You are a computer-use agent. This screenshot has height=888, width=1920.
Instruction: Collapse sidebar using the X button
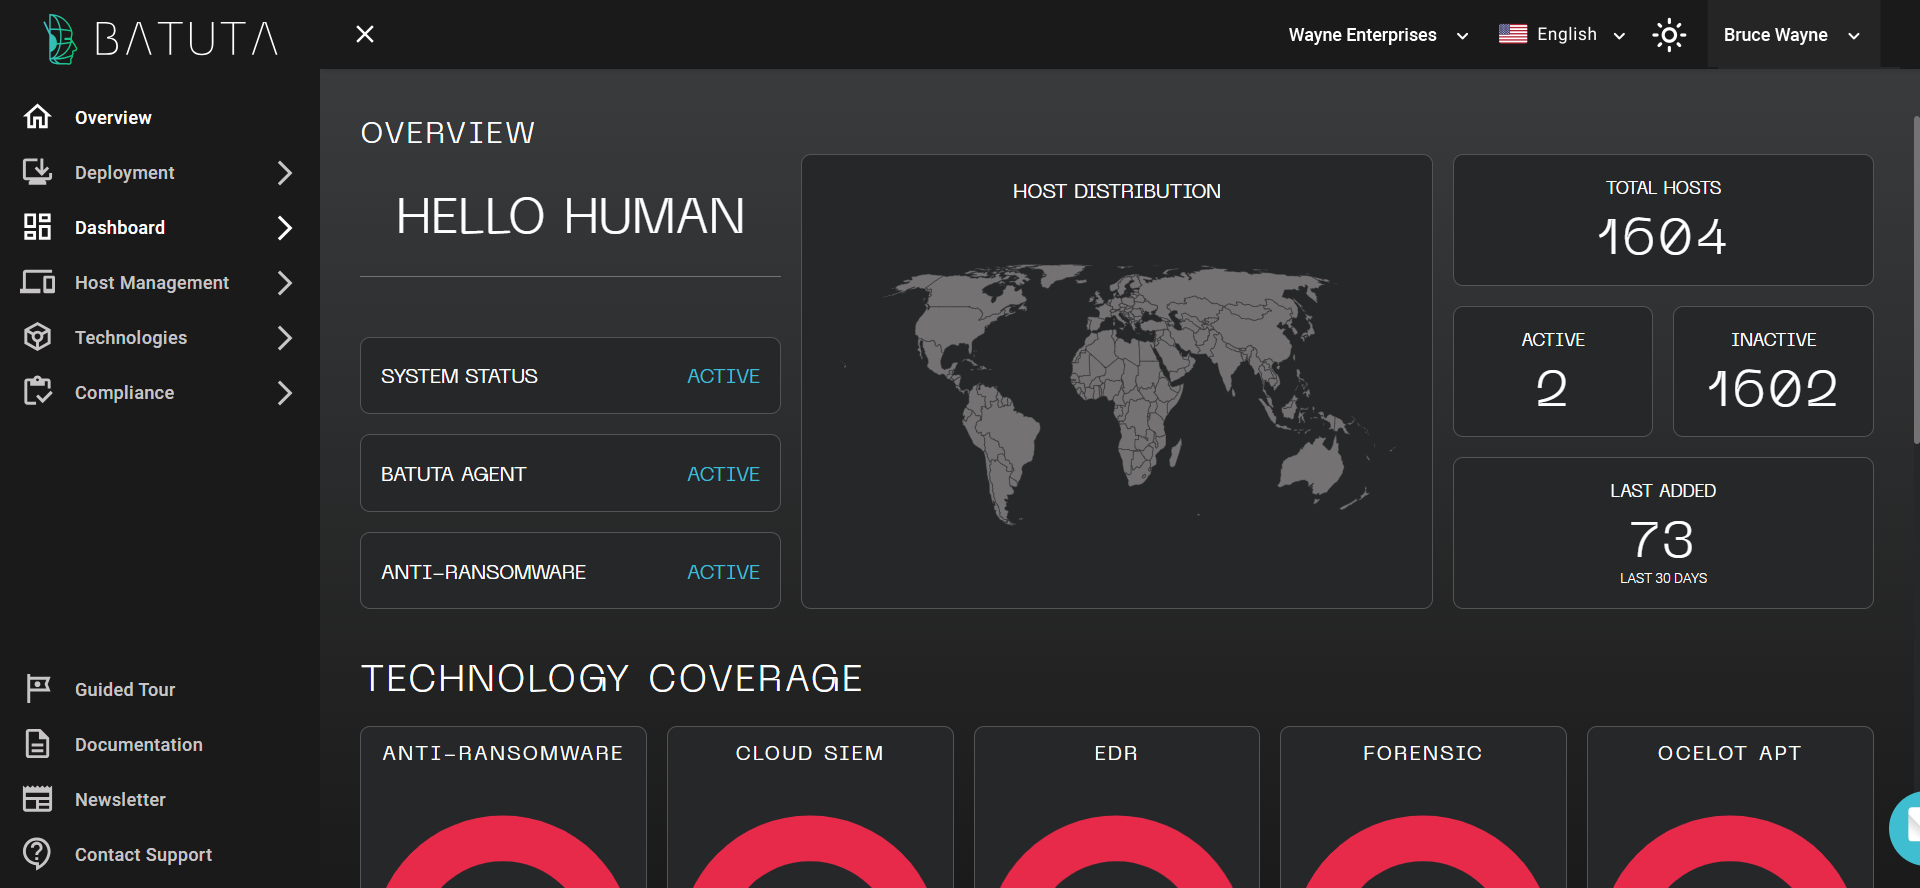365,35
